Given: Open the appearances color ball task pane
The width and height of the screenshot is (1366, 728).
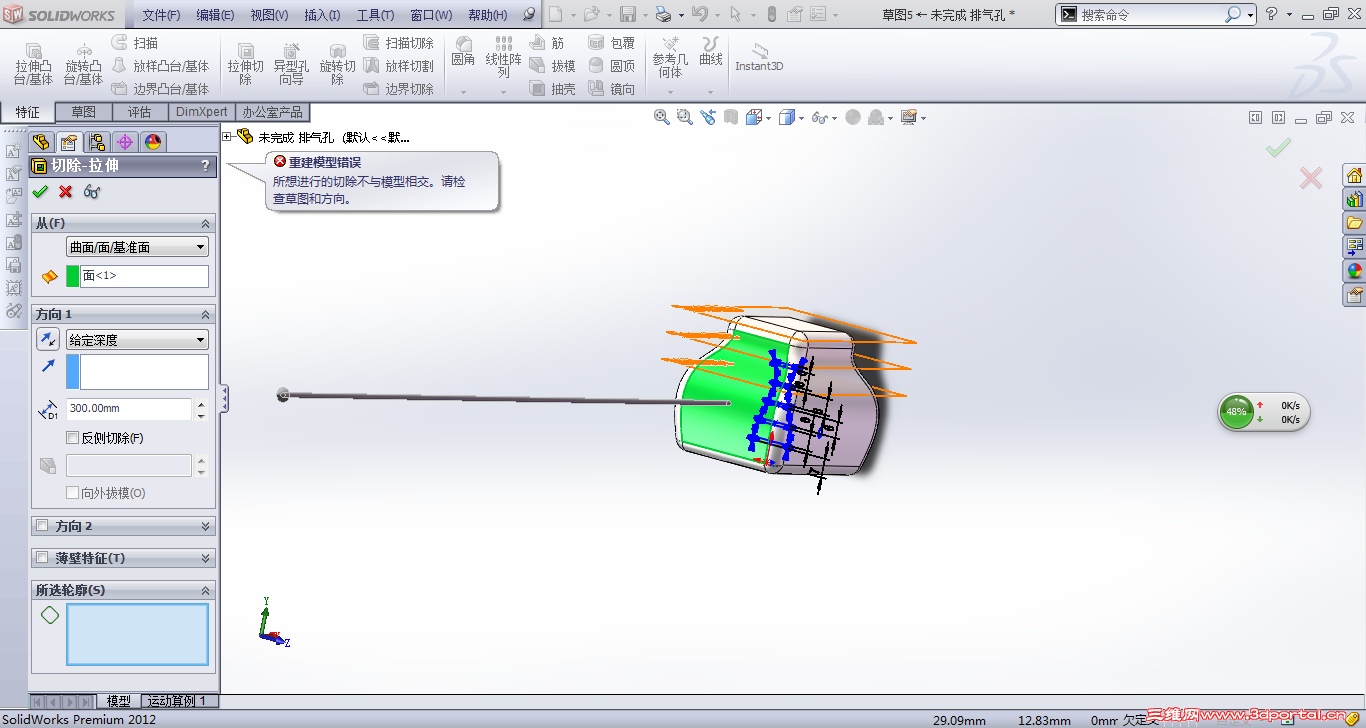Looking at the screenshot, I should 1354,271.
